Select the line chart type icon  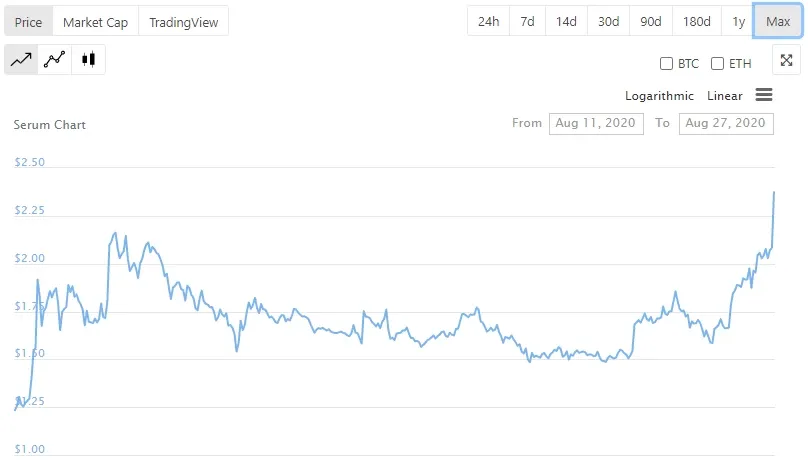[21, 60]
